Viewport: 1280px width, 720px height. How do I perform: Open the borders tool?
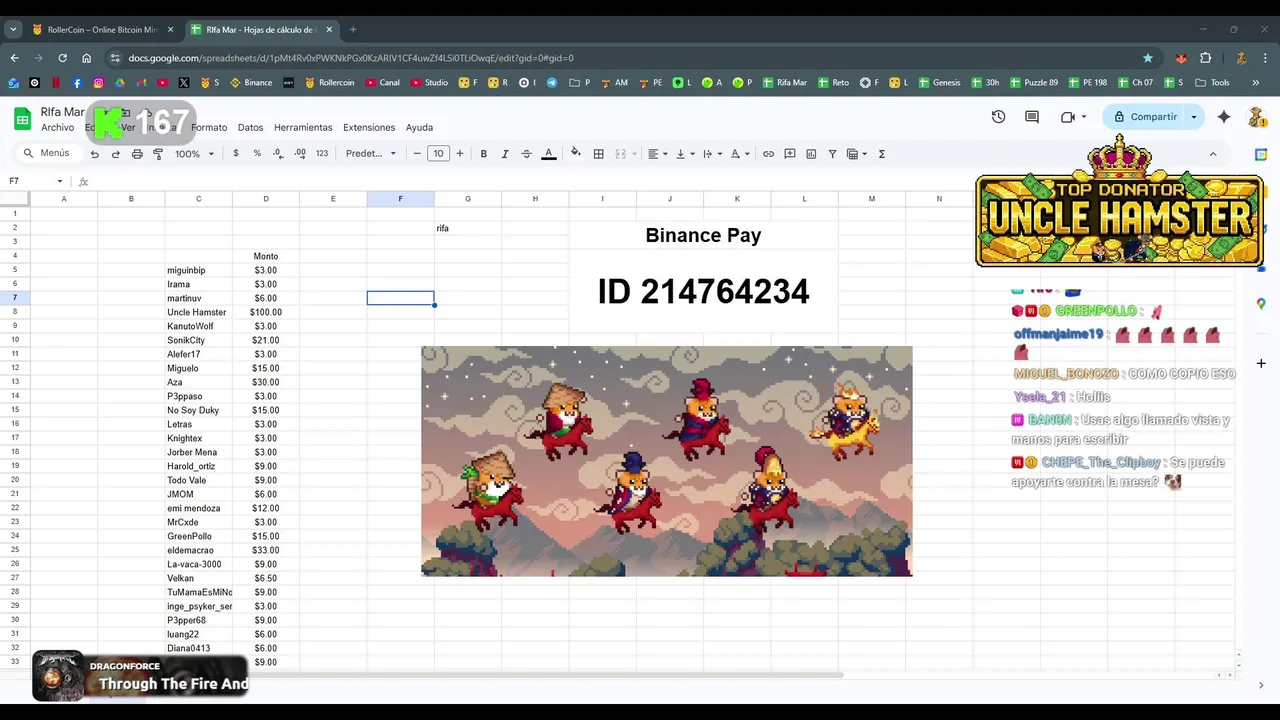(598, 154)
